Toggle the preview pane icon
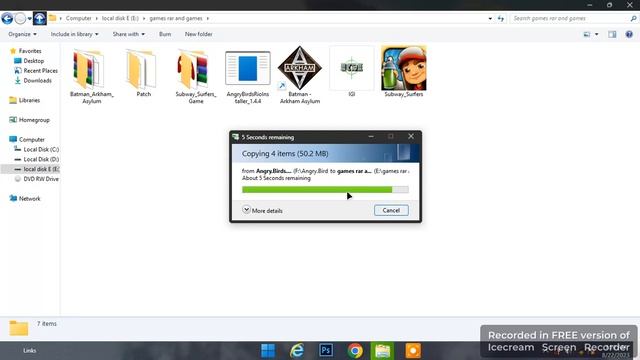 click(x=612, y=34)
